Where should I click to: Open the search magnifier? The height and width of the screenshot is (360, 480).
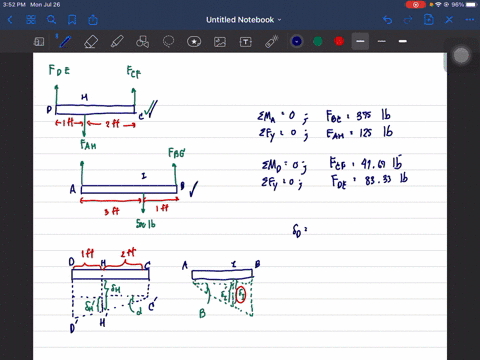point(51,20)
